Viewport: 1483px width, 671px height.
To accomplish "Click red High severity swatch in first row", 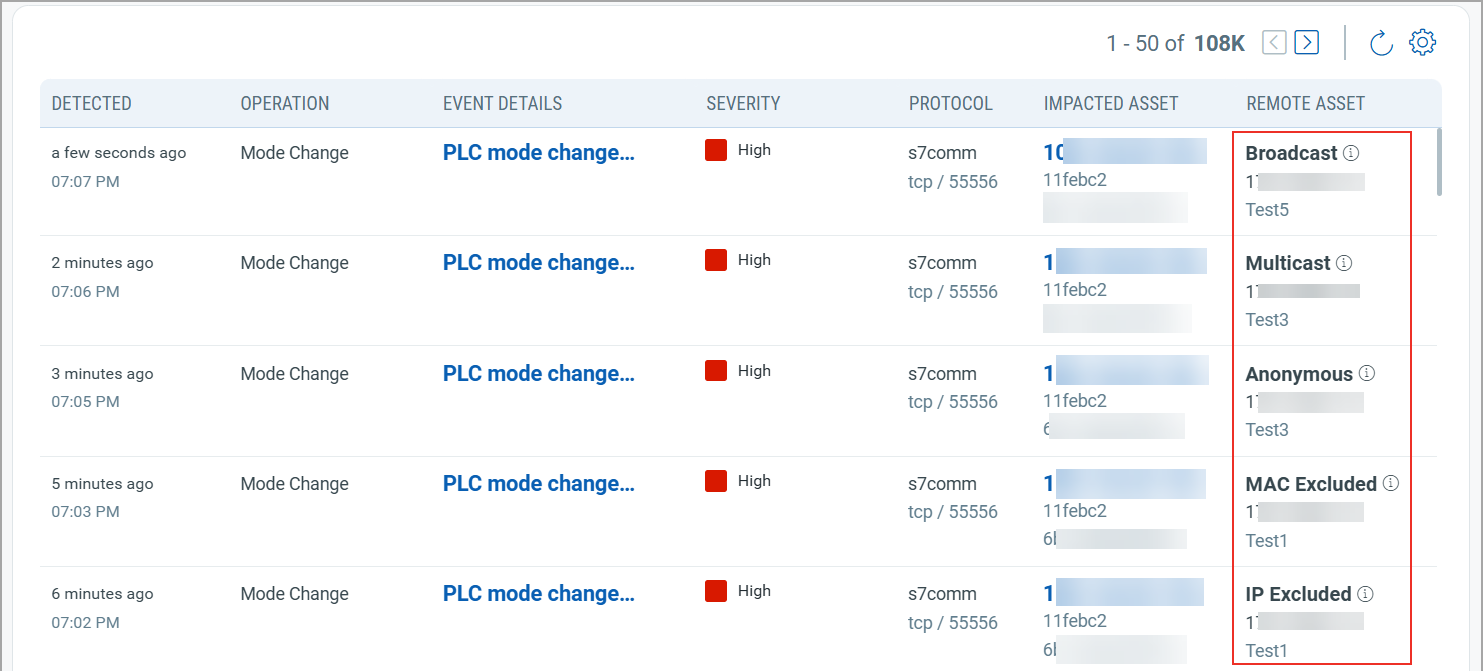I will tap(716, 151).
